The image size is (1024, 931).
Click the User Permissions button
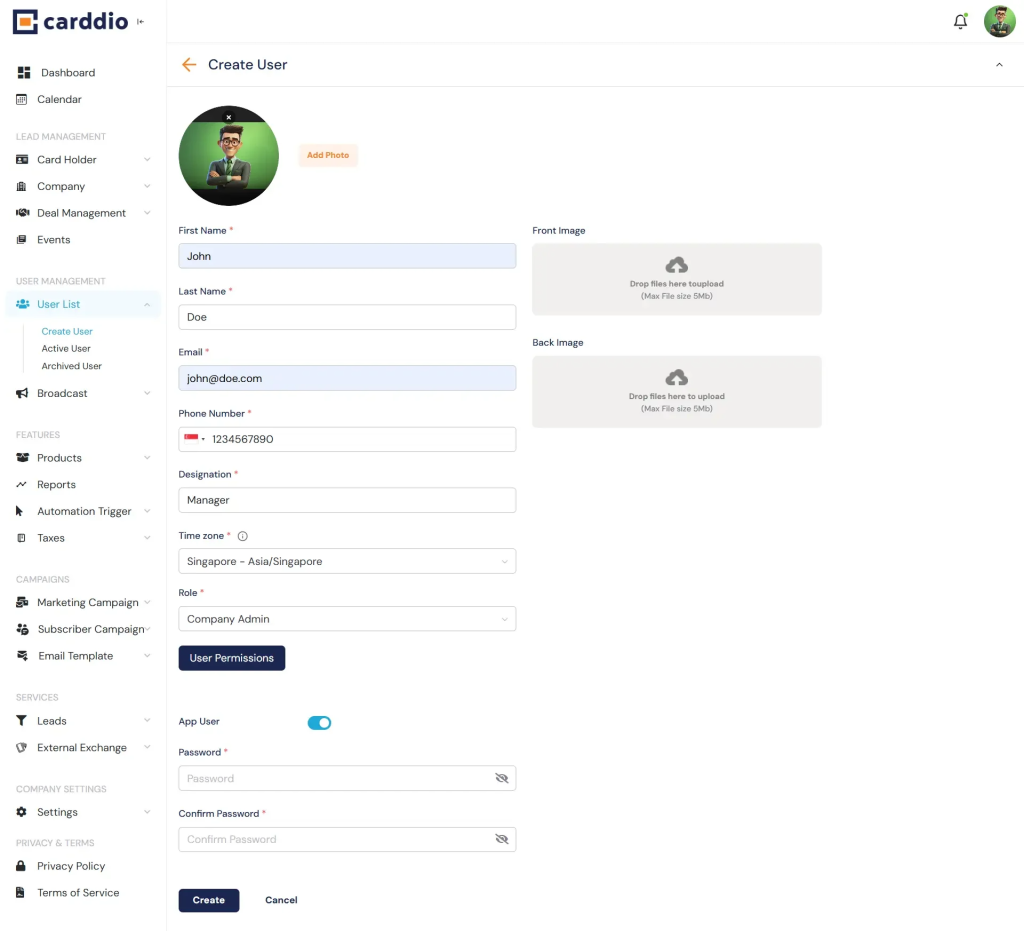click(231, 657)
